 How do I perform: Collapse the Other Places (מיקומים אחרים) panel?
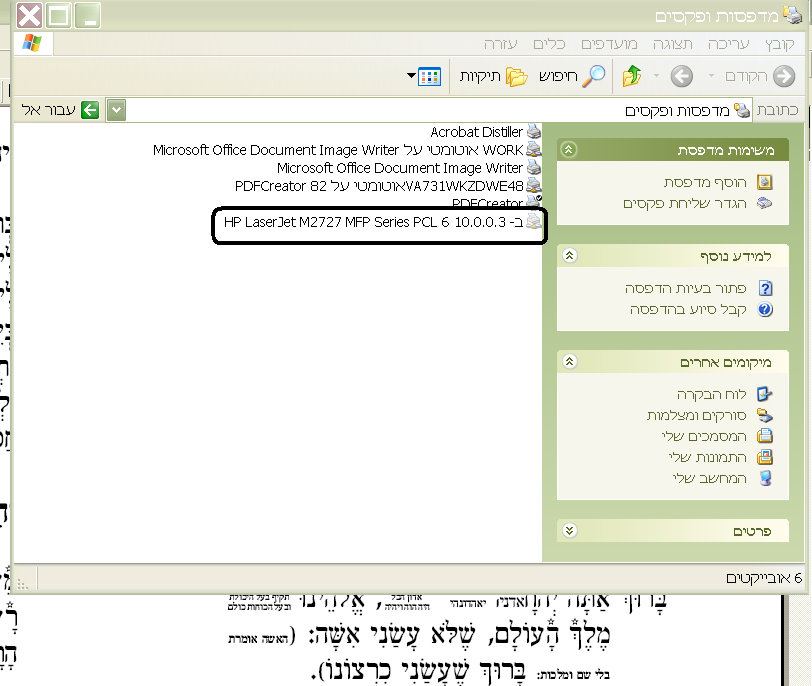(570, 361)
